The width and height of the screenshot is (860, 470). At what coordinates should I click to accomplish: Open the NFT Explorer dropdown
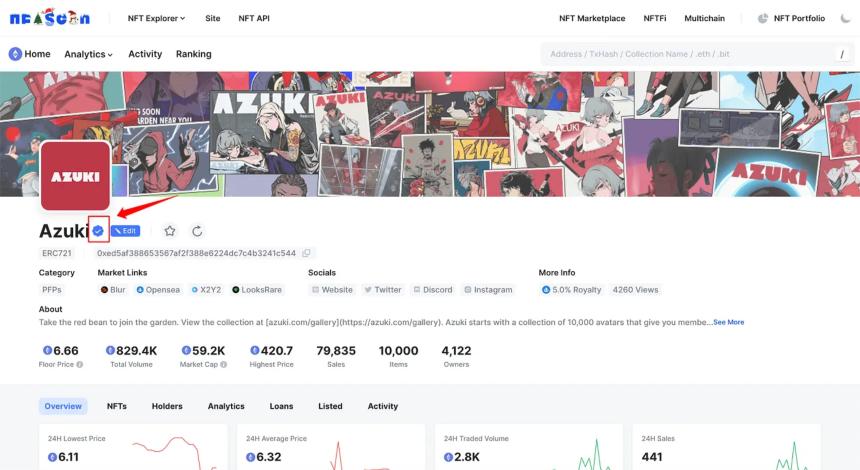[156, 18]
